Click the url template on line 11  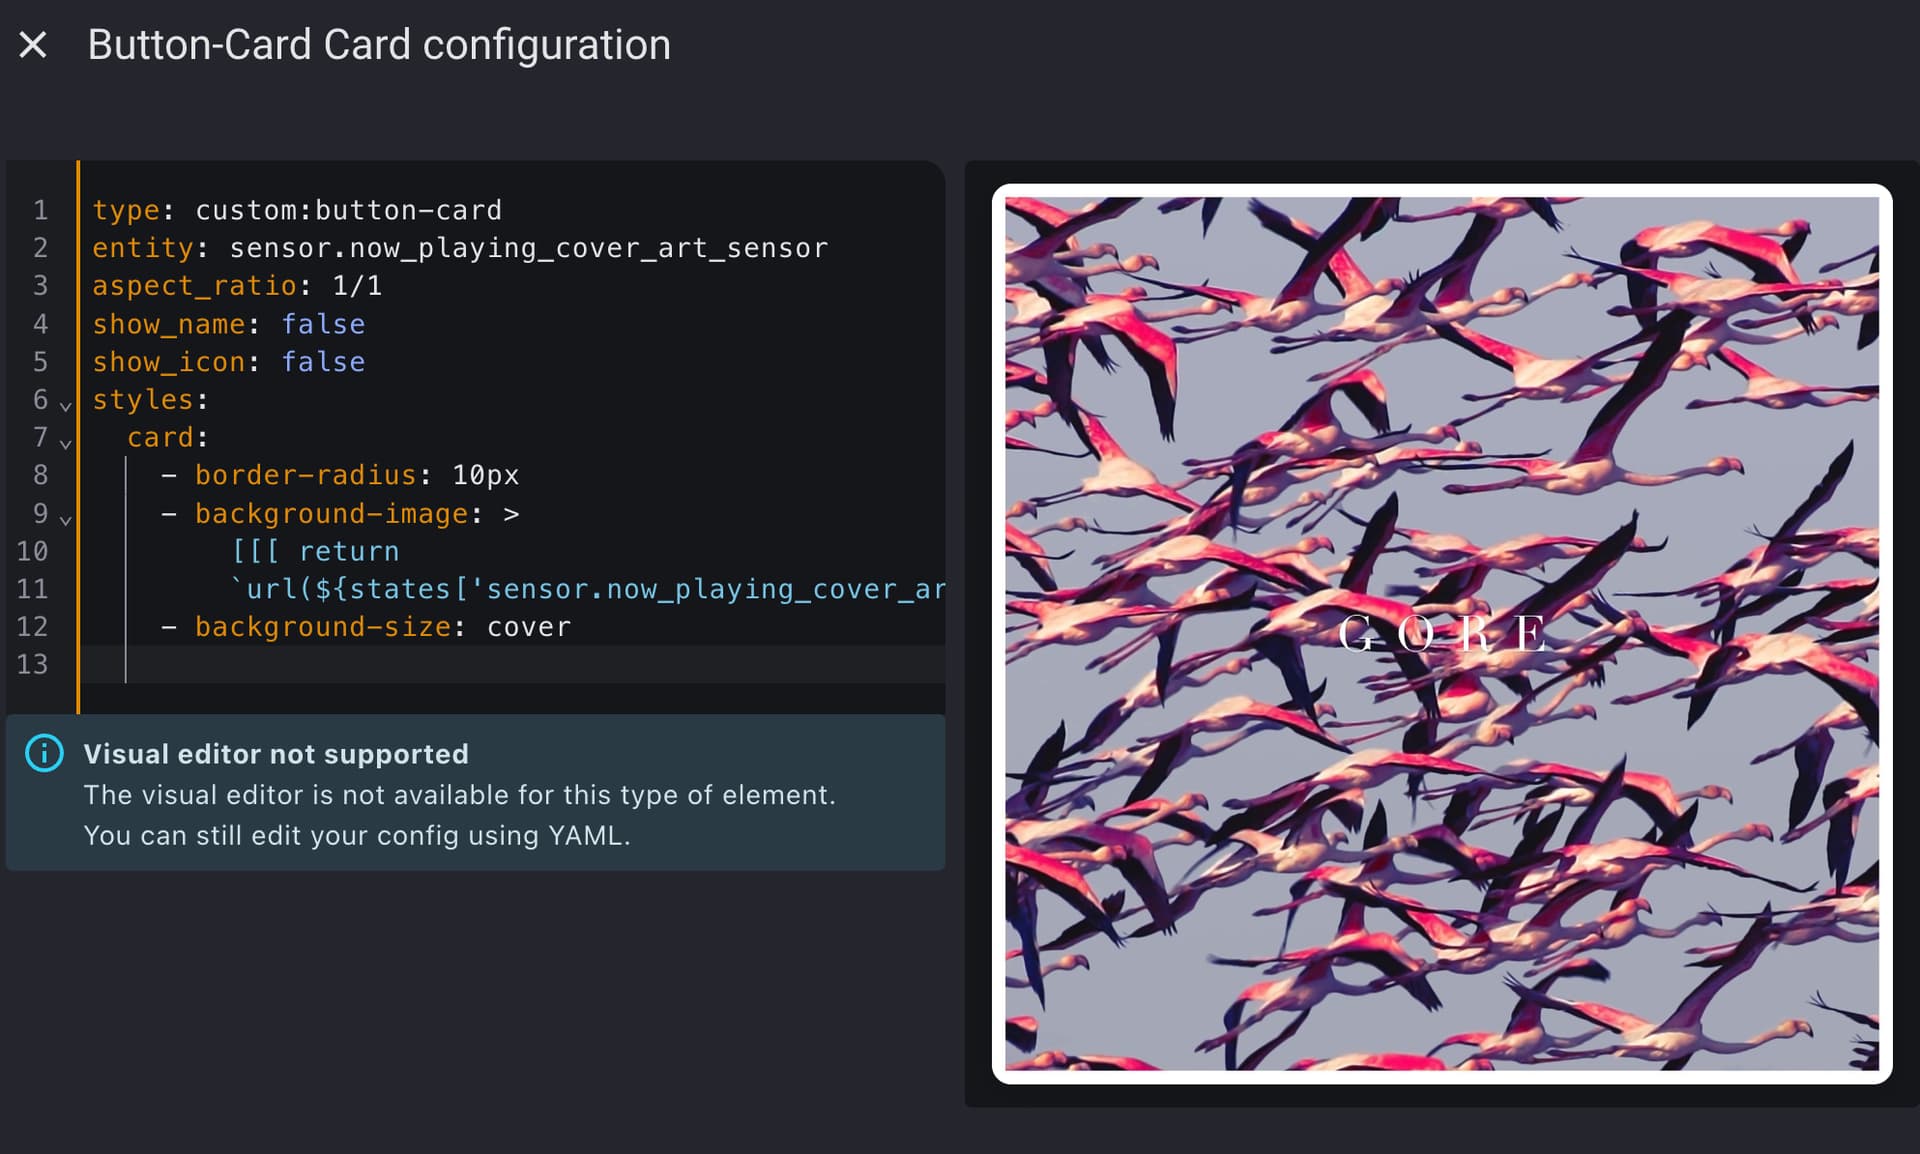(x=590, y=590)
